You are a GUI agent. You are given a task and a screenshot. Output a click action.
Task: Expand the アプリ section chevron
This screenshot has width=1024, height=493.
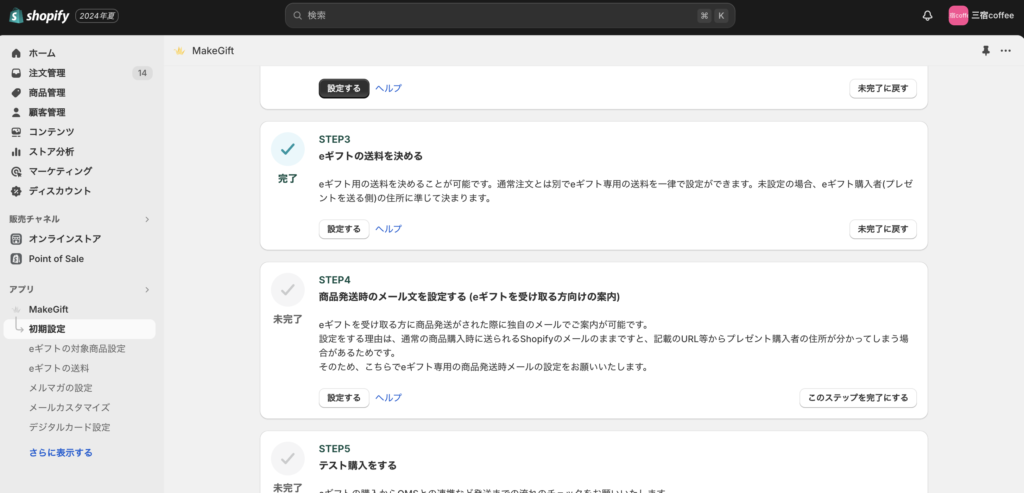click(x=147, y=289)
